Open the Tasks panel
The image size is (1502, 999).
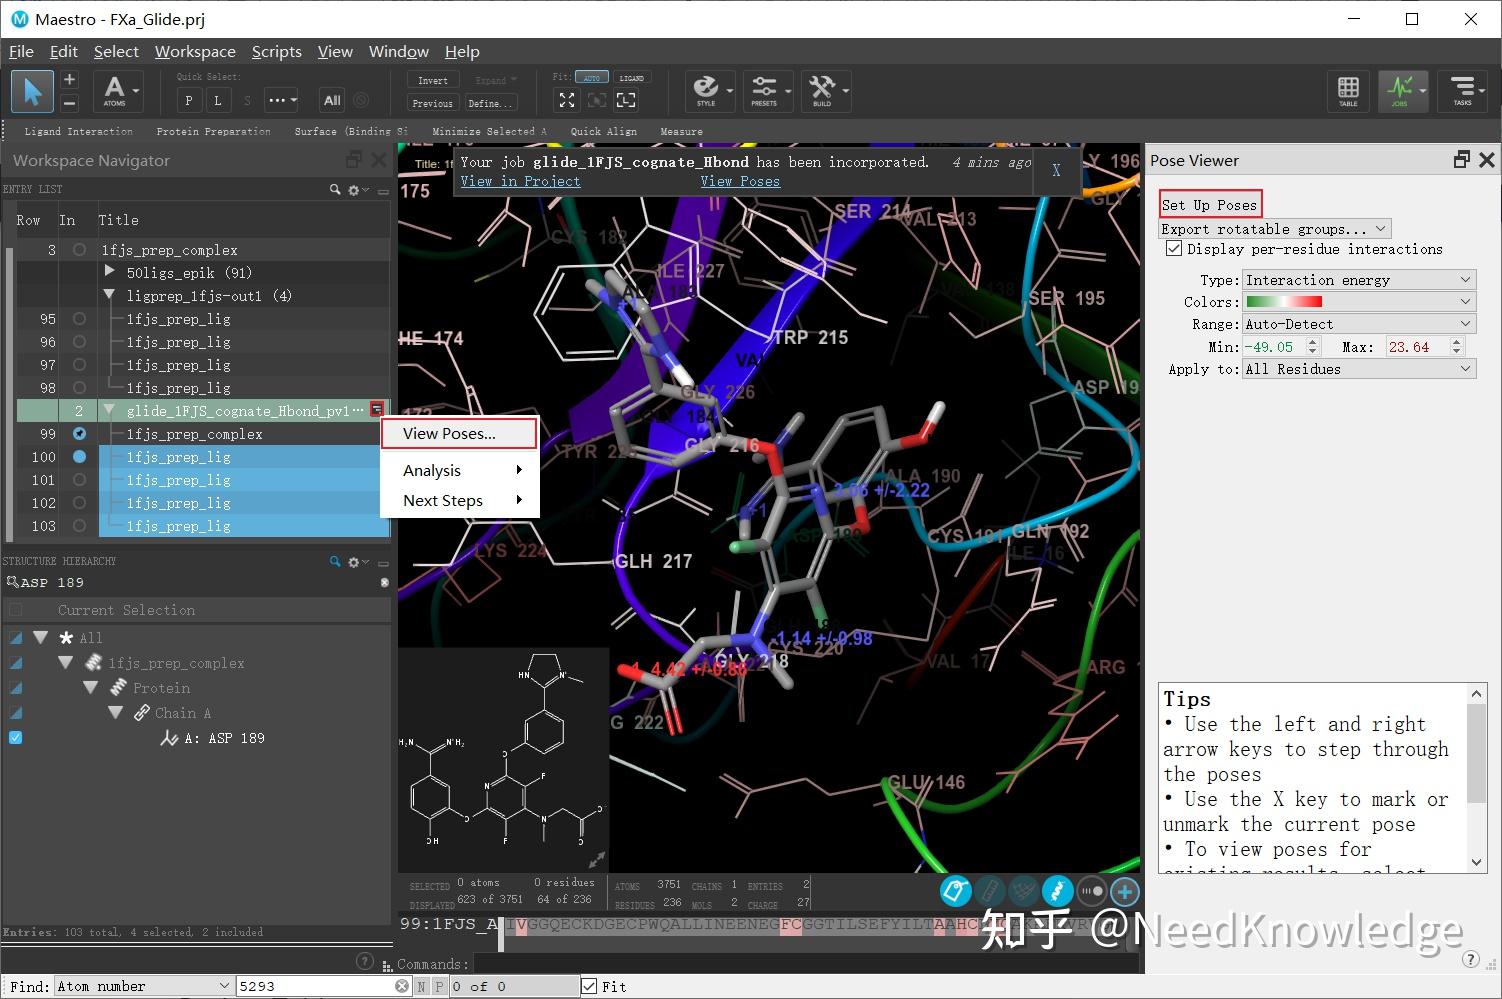click(x=1463, y=91)
